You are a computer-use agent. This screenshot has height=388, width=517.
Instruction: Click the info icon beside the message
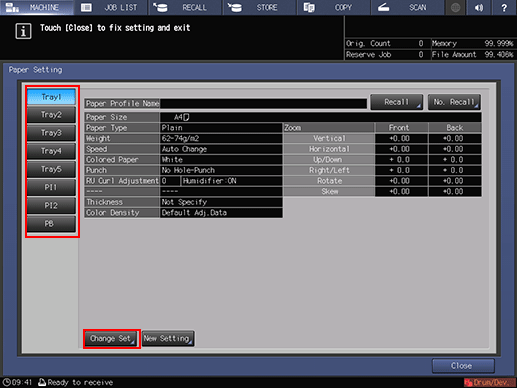[23, 31]
